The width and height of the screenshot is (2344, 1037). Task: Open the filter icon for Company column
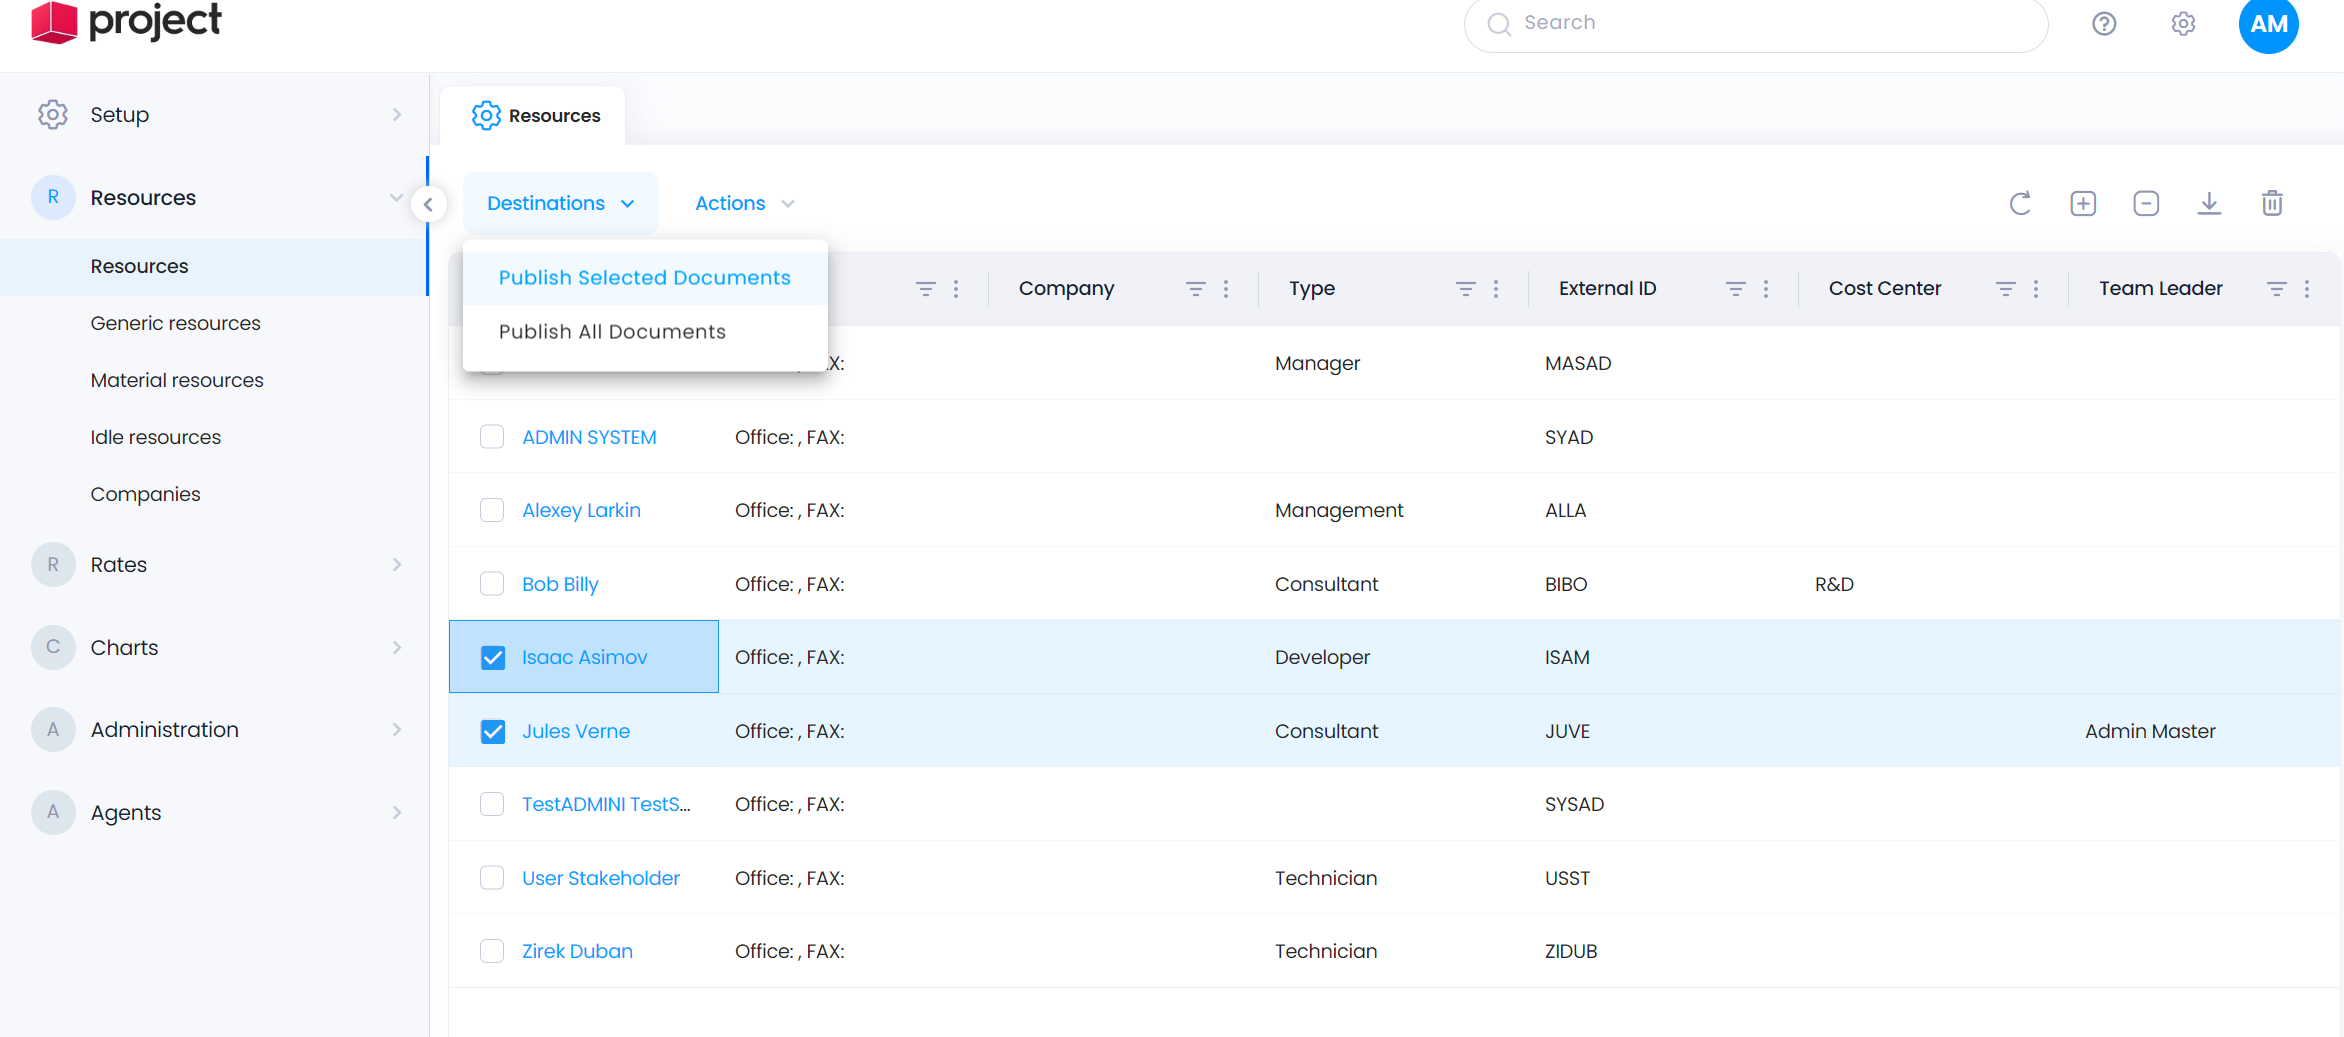pyautogui.click(x=1195, y=289)
